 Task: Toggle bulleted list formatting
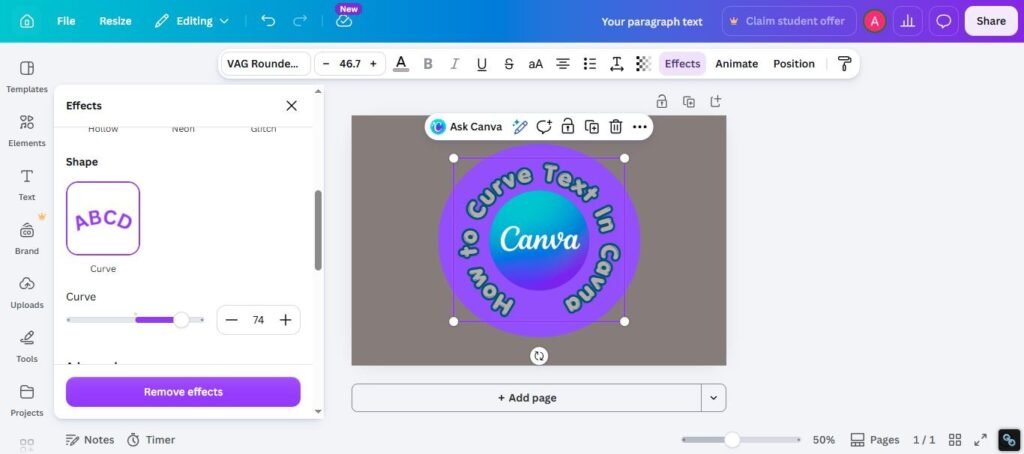tap(590, 63)
